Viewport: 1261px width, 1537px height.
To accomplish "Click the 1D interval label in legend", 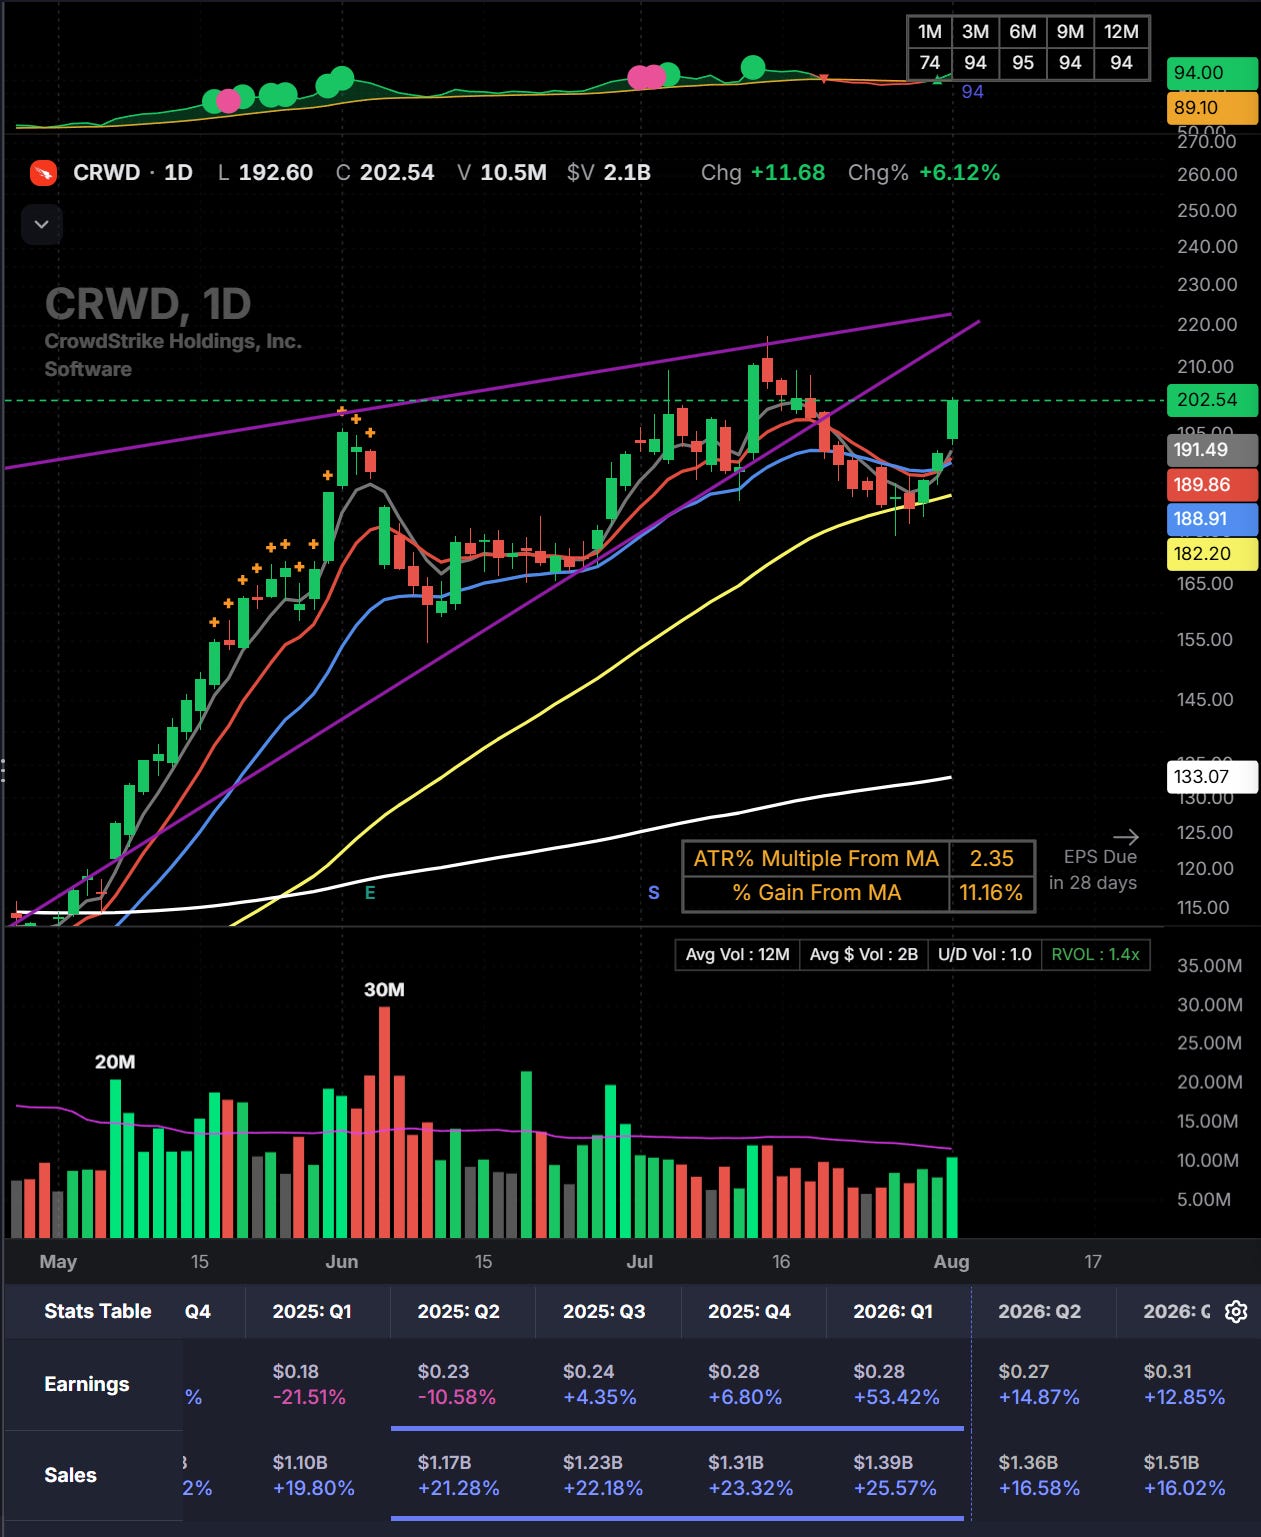I will (178, 172).
